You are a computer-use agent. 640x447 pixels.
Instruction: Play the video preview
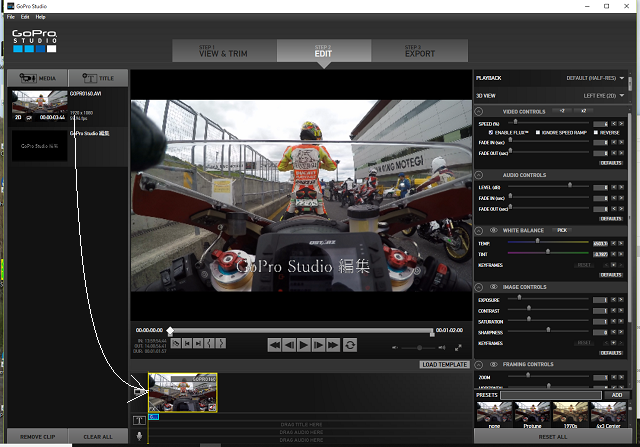(x=303, y=345)
